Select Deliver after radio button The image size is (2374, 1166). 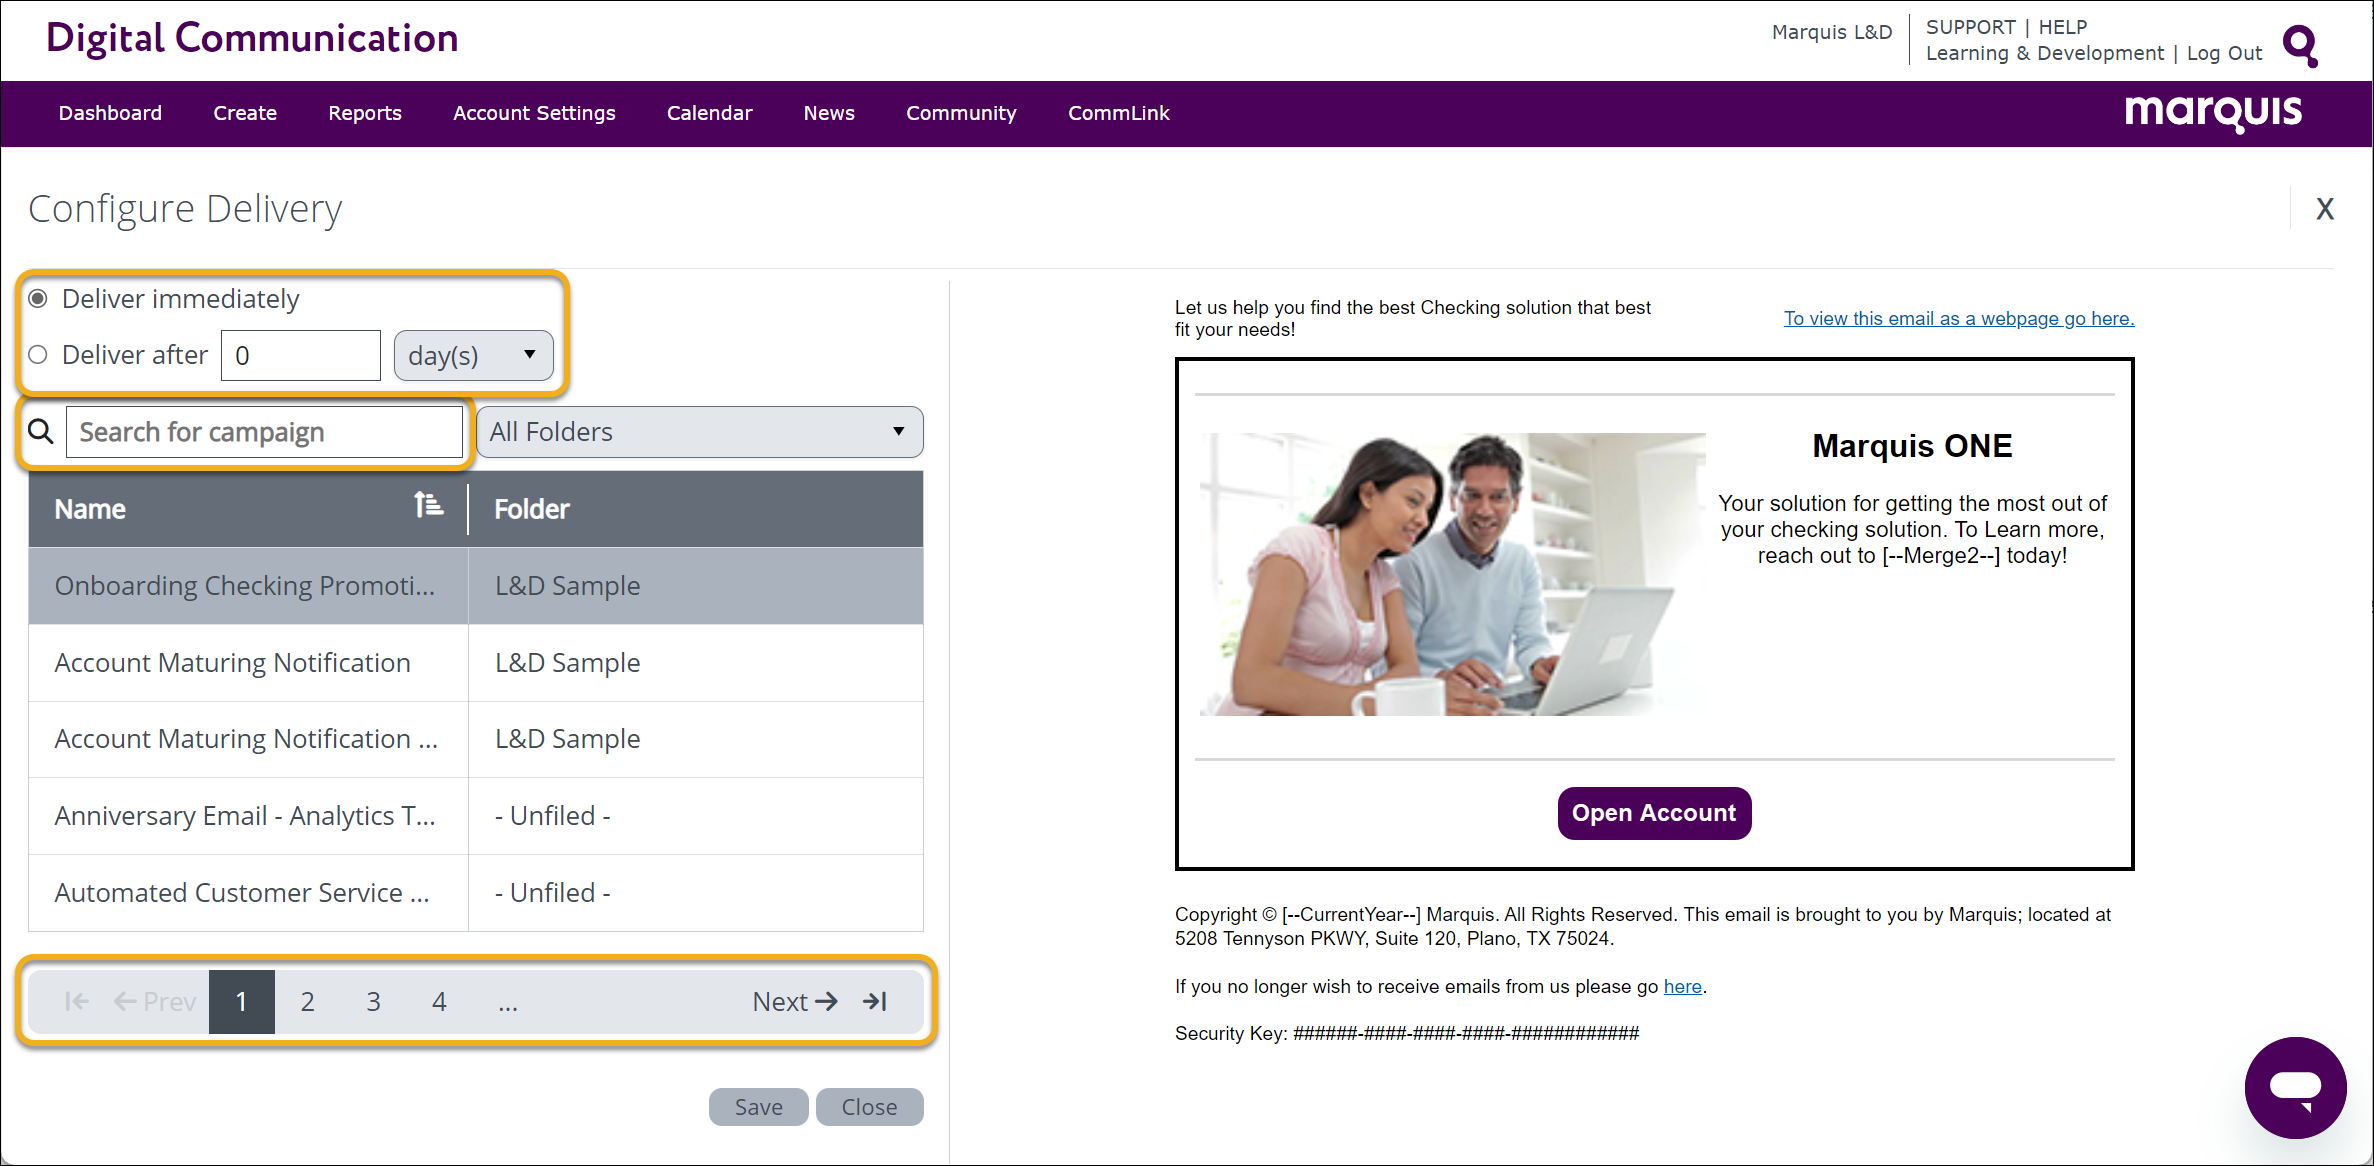click(x=38, y=355)
